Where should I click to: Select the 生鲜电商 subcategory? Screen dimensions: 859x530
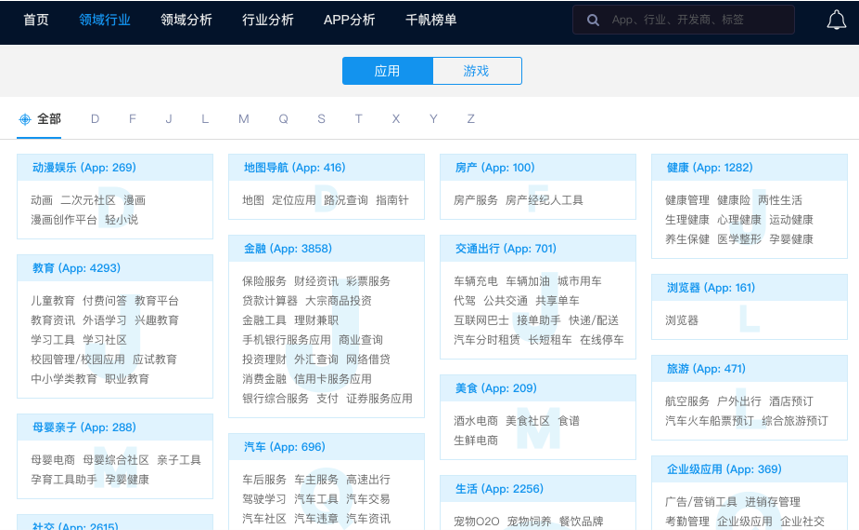tap(476, 441)
